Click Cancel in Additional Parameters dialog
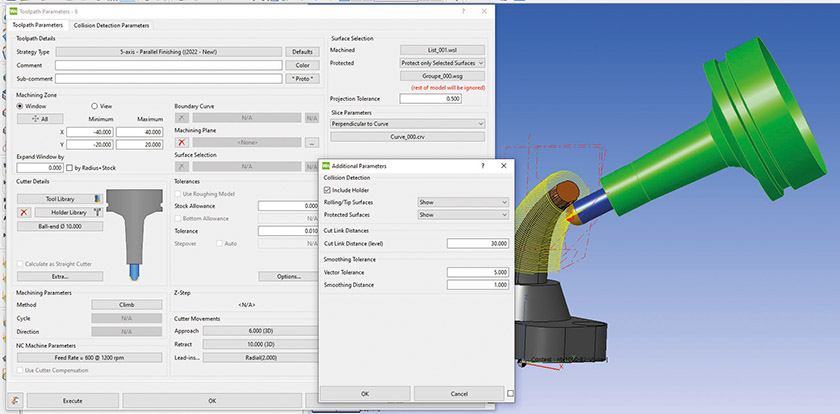 [458, 393]
